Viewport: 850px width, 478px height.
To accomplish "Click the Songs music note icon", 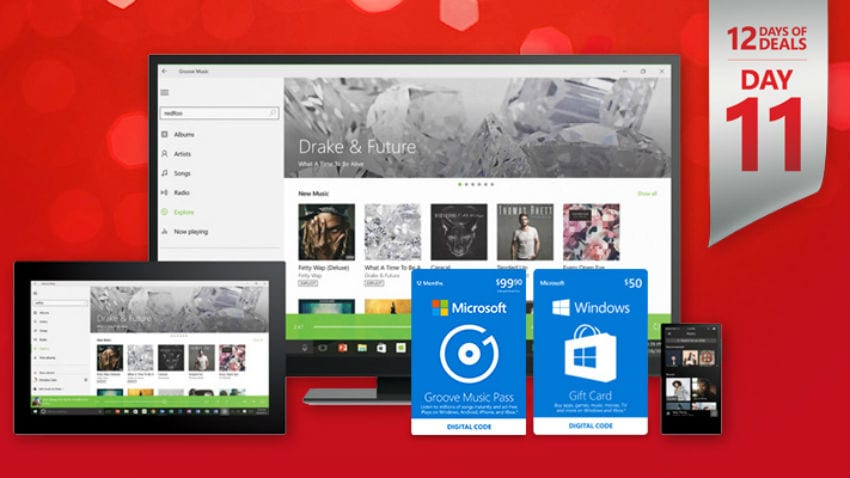I will tap(165, 173).
